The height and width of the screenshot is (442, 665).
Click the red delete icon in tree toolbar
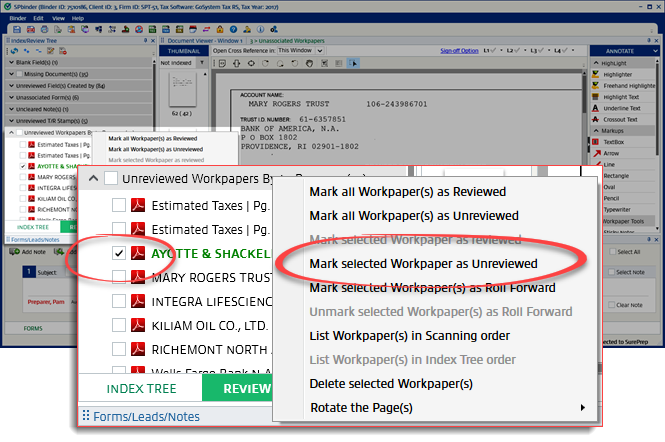pyautogui.click(x=63, y=51)
